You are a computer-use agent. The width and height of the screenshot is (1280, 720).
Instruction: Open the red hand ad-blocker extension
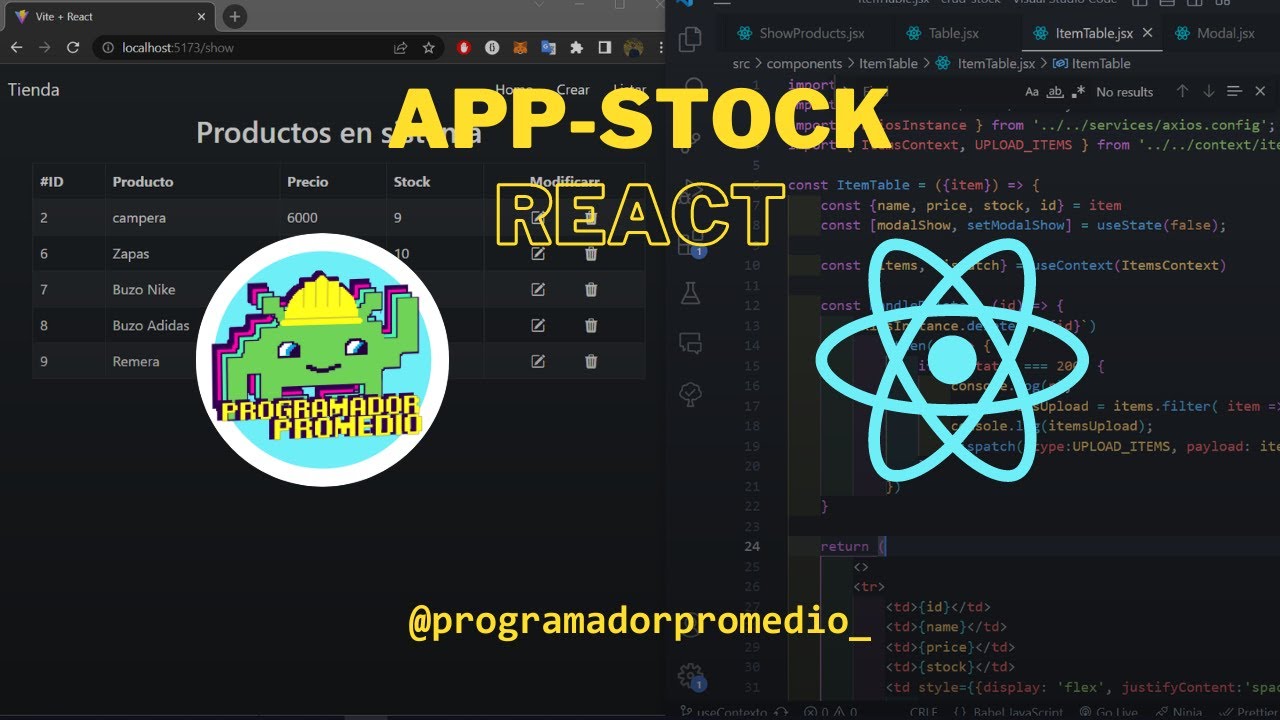pos(464,47)
